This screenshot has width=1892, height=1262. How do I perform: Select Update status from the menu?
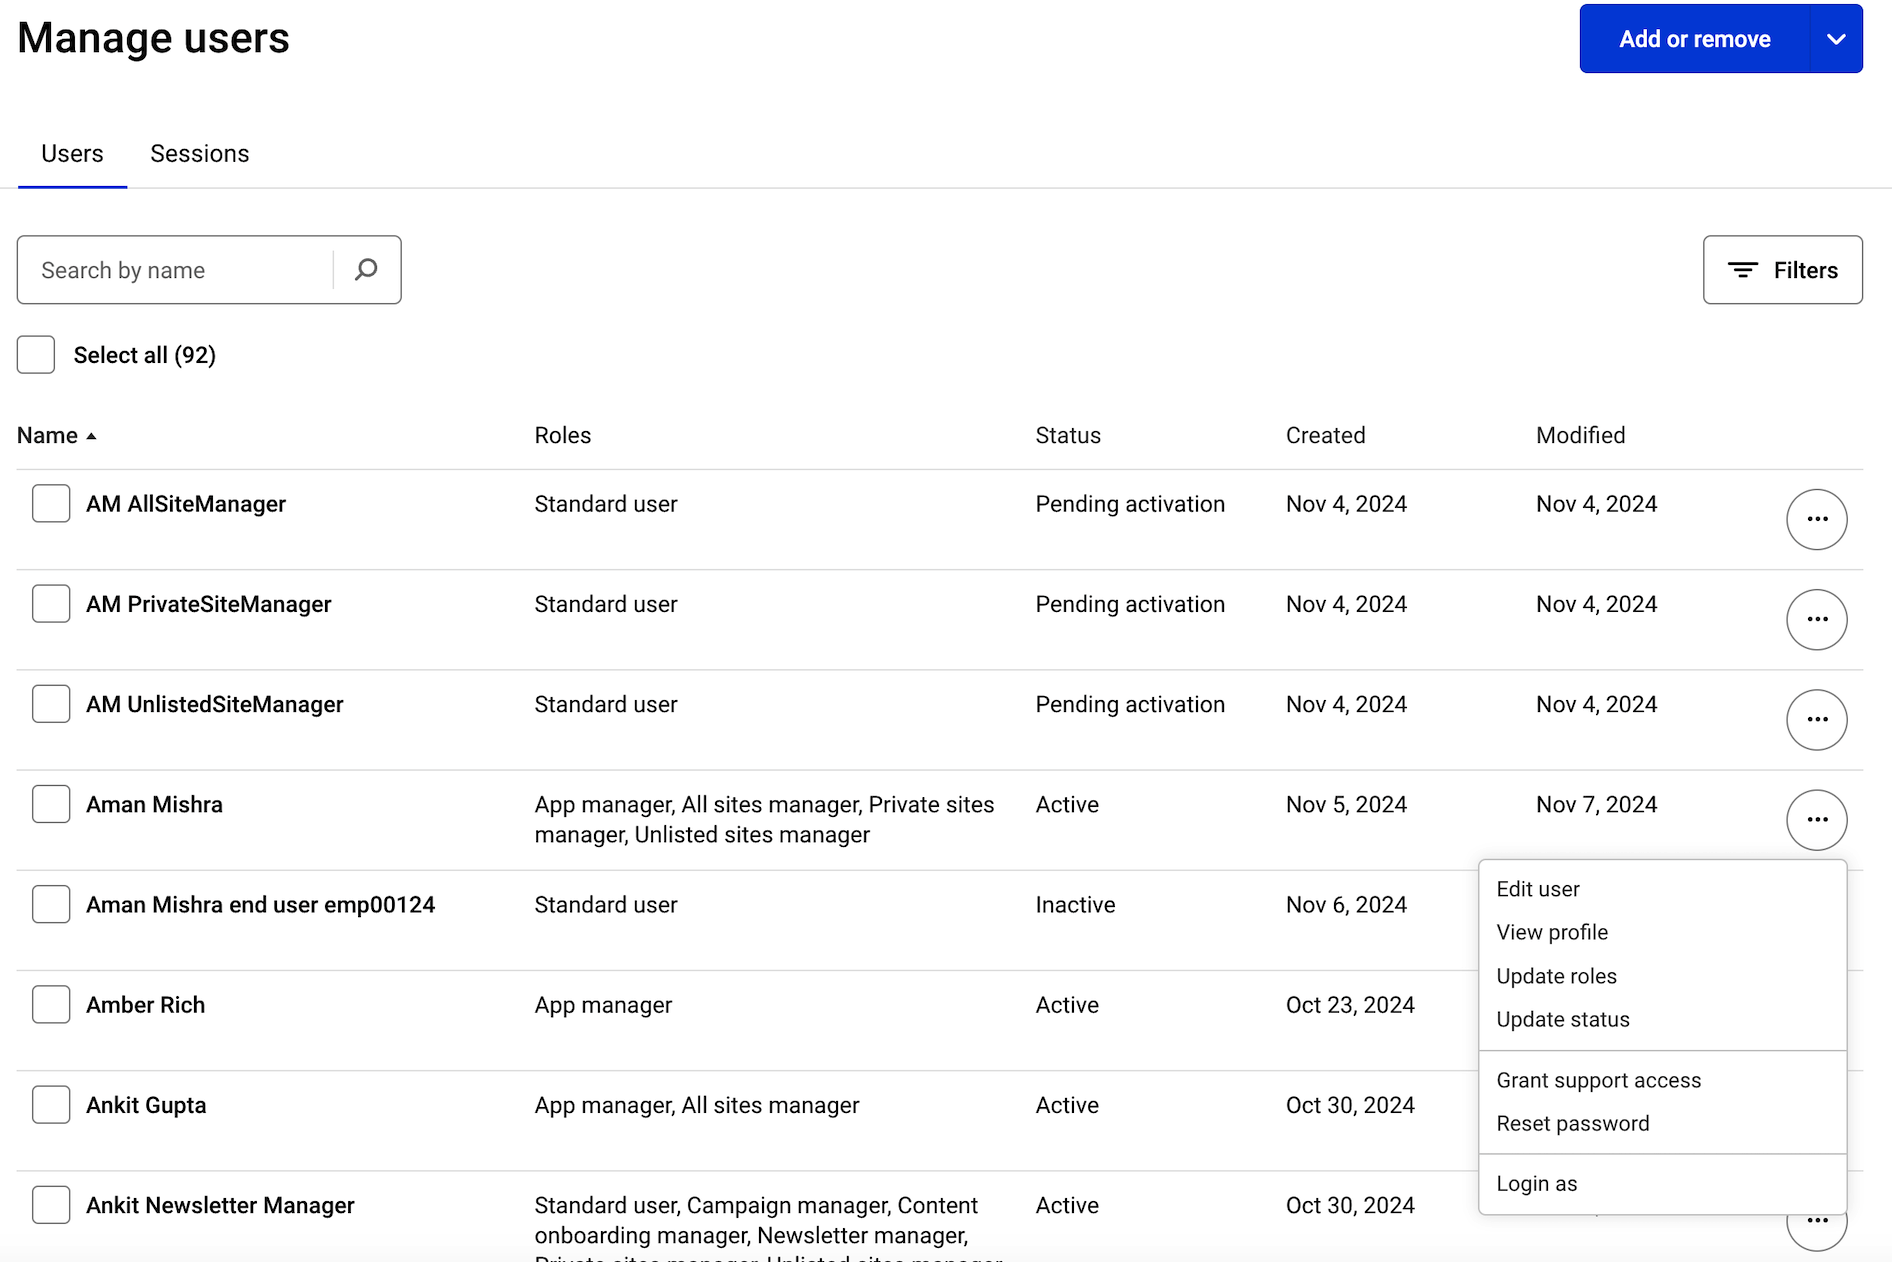click(x=1562, y=1019)
